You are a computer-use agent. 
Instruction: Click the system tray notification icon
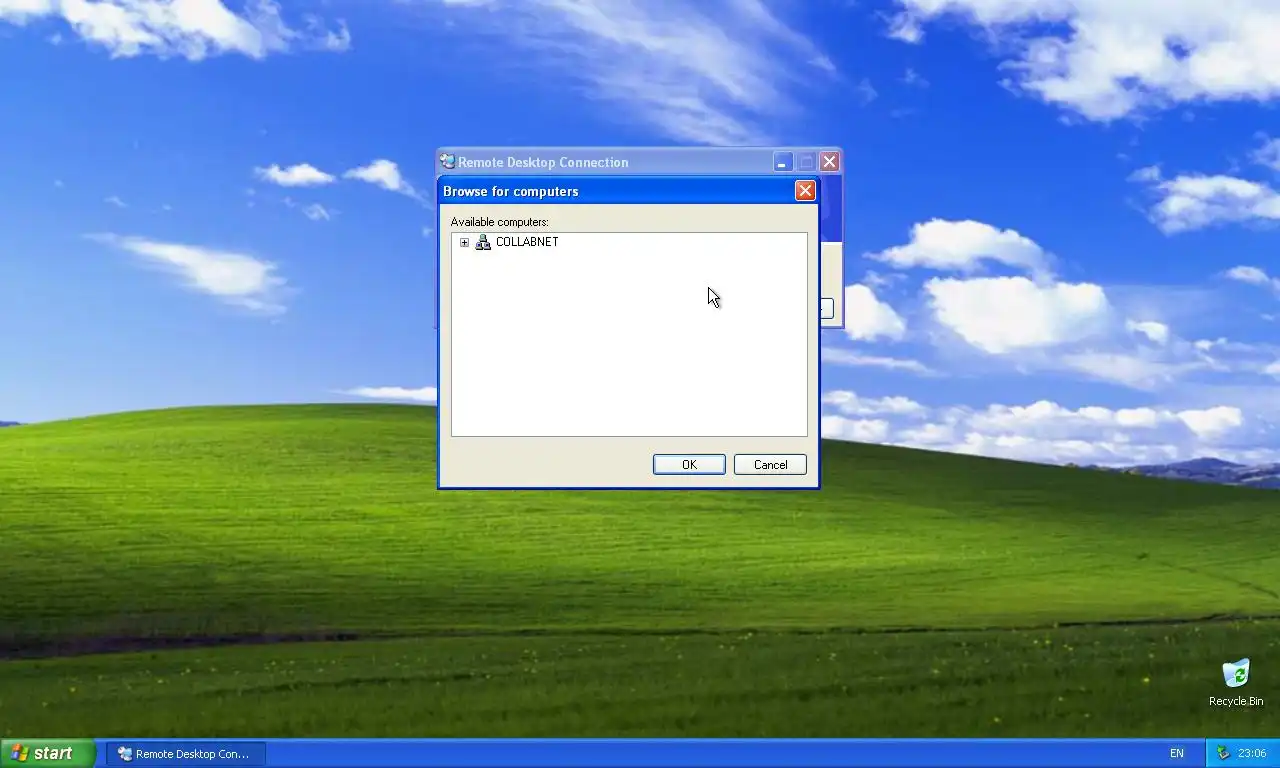coord(1223,754)
